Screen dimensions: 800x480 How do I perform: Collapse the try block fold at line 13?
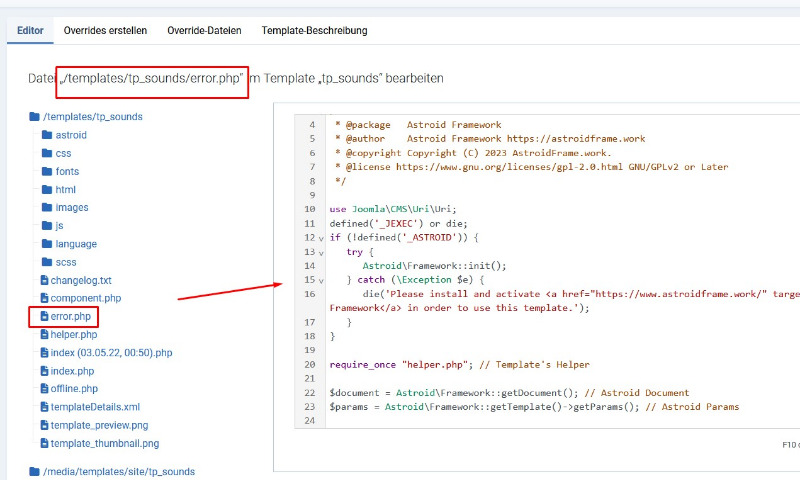(x=321, y=252)
